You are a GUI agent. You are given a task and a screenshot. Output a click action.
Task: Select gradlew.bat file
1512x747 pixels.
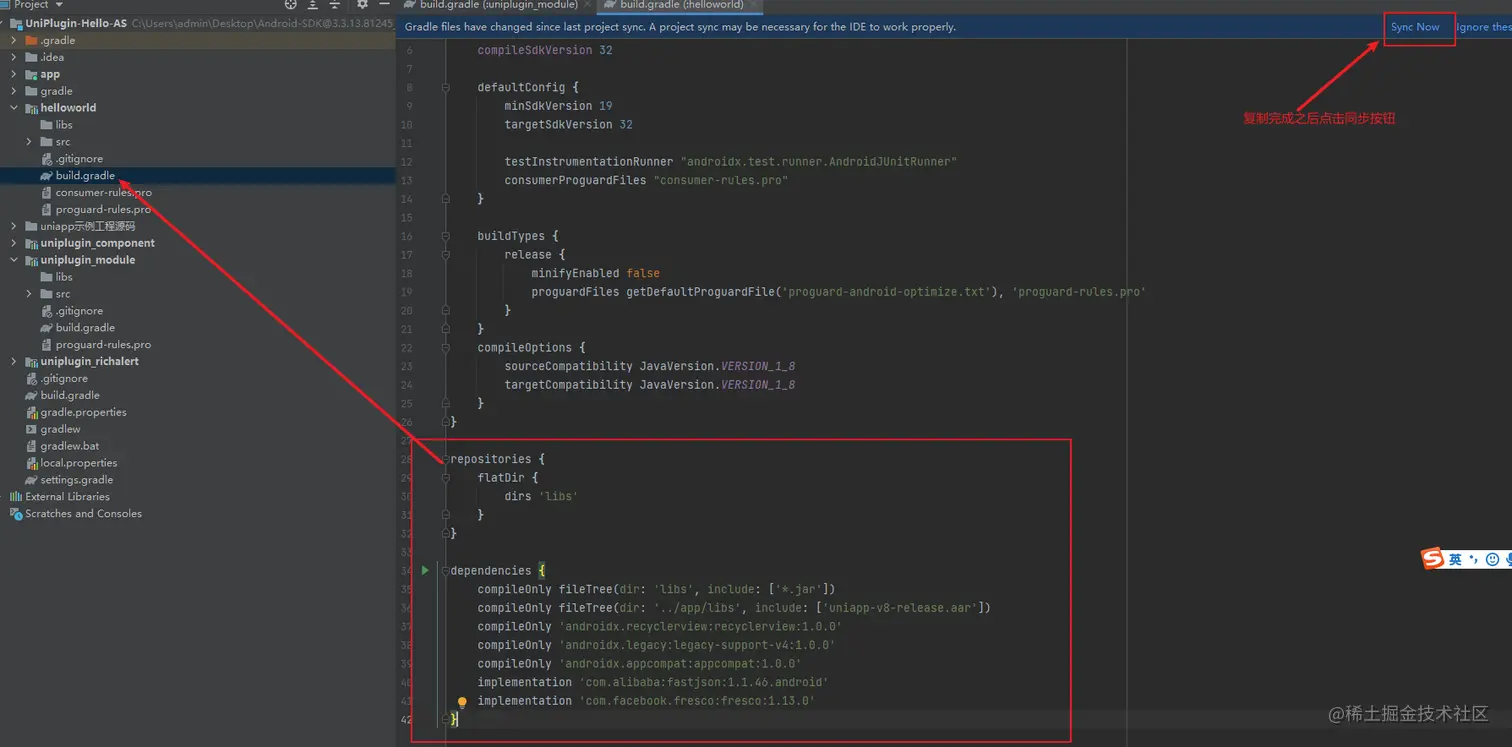(62, 446)
